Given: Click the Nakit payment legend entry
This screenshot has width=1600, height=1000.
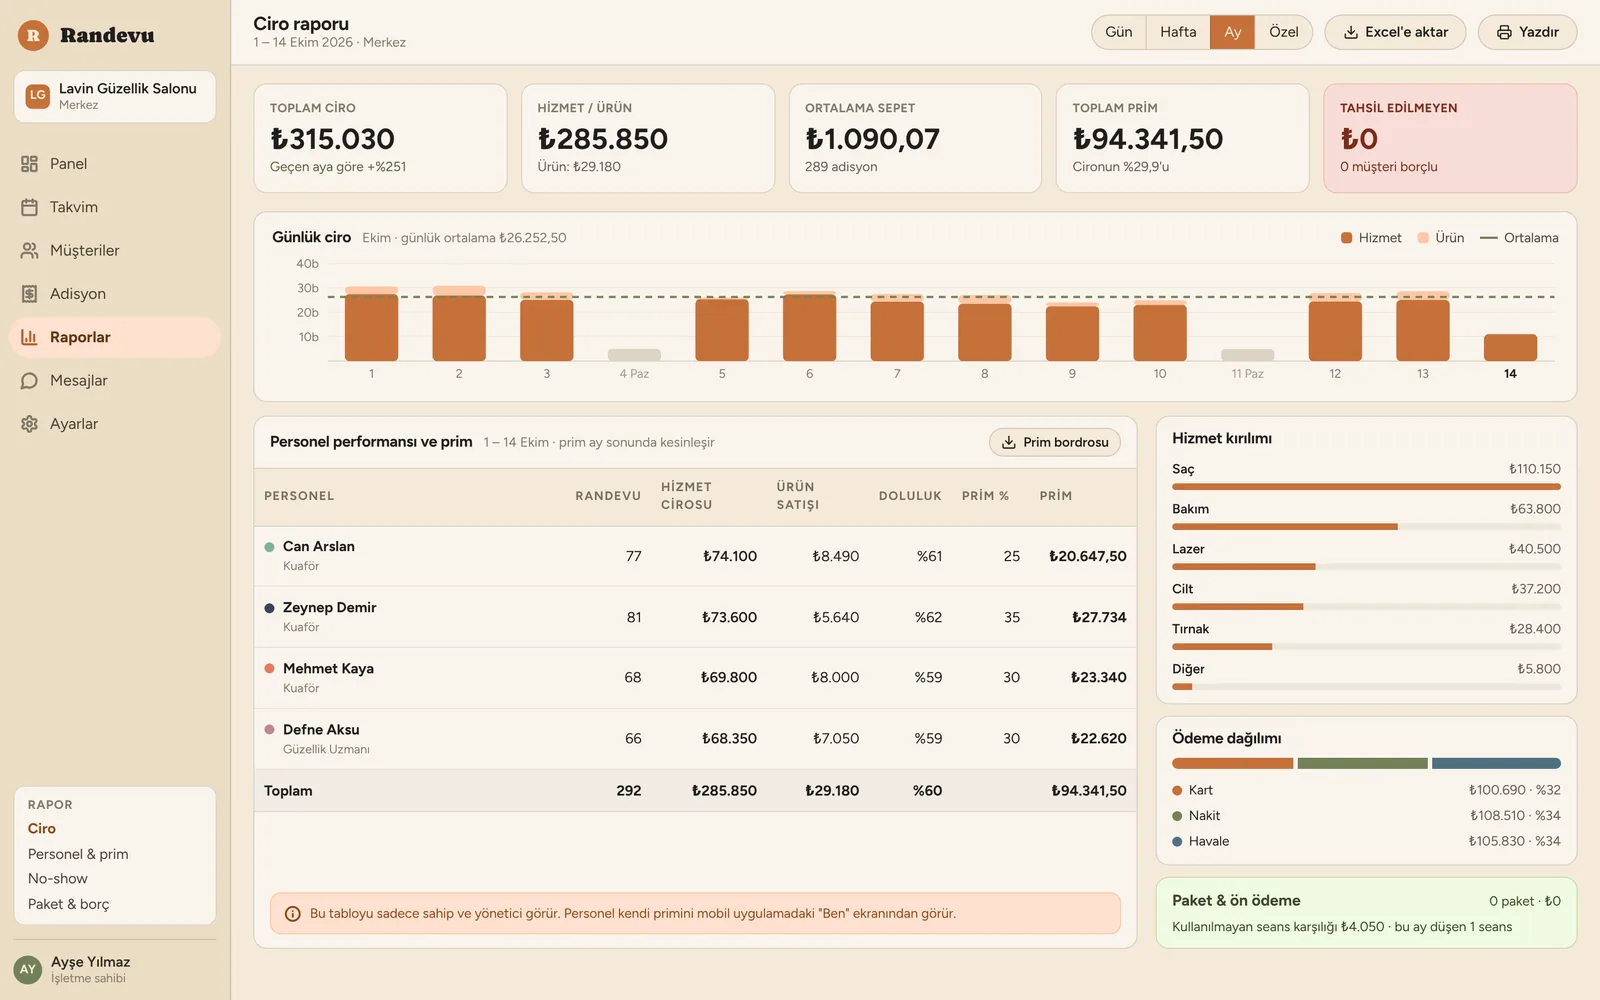Looking at the screenshot, I should pos(1366,816).
